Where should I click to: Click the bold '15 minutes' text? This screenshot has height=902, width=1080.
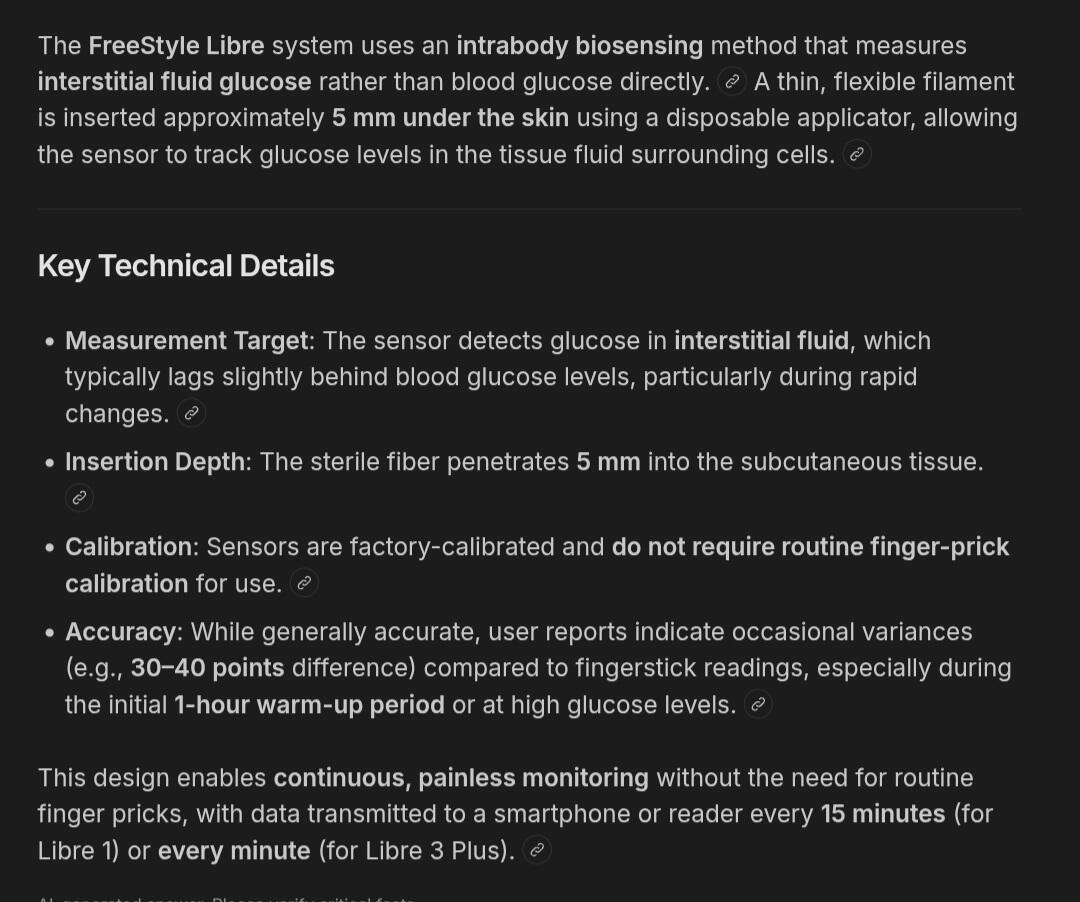pyautogui.click(x=883, y=814)
